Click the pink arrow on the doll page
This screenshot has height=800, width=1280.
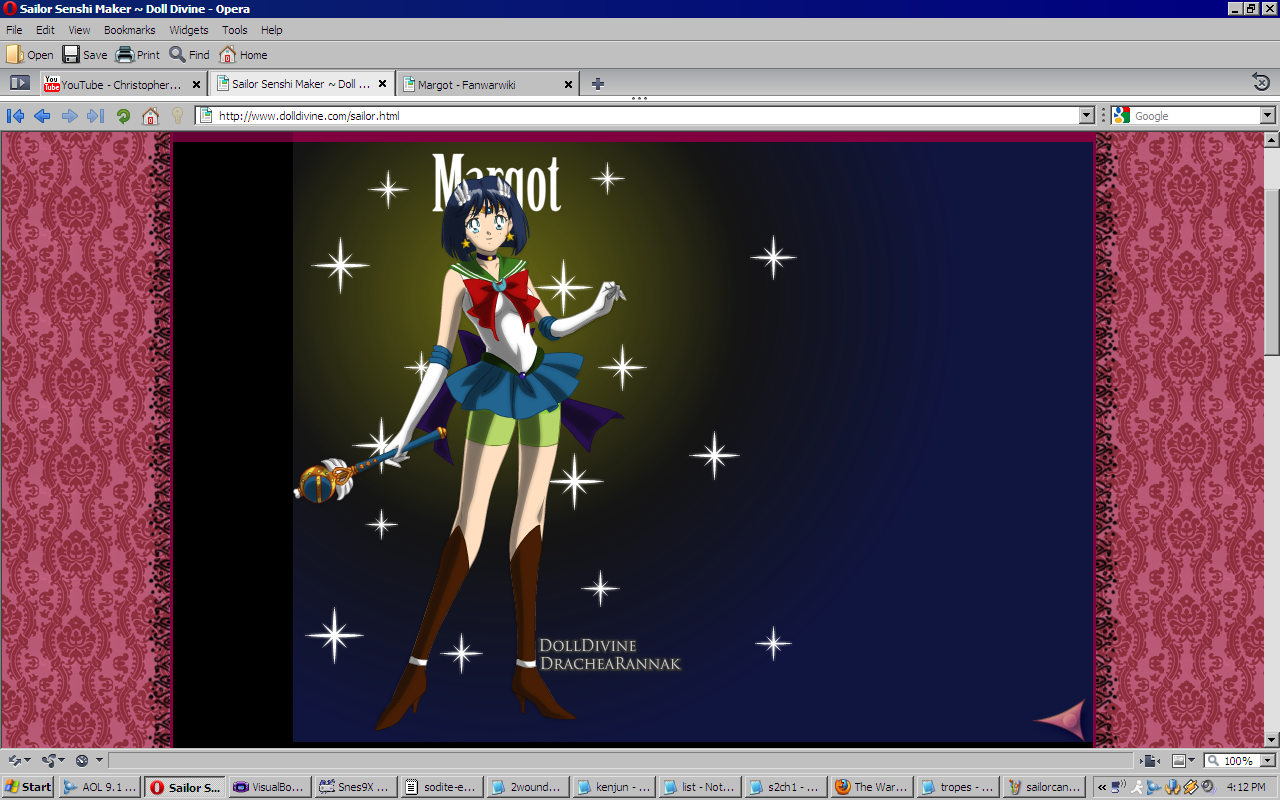point(1060,719)
